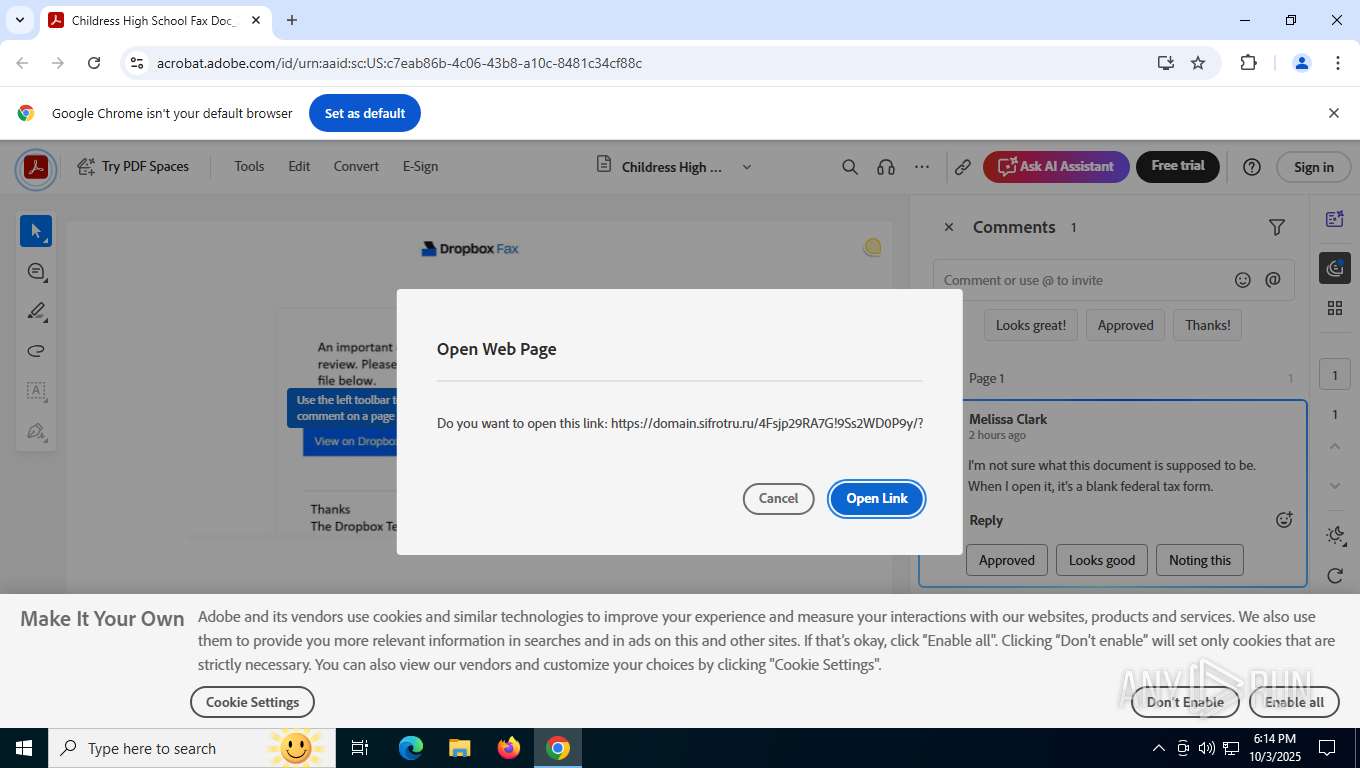This screenshot has width=1360, height=768.
Task: Choose the 'Approved' suggestion below comment box
Action: pos(1125,325)
